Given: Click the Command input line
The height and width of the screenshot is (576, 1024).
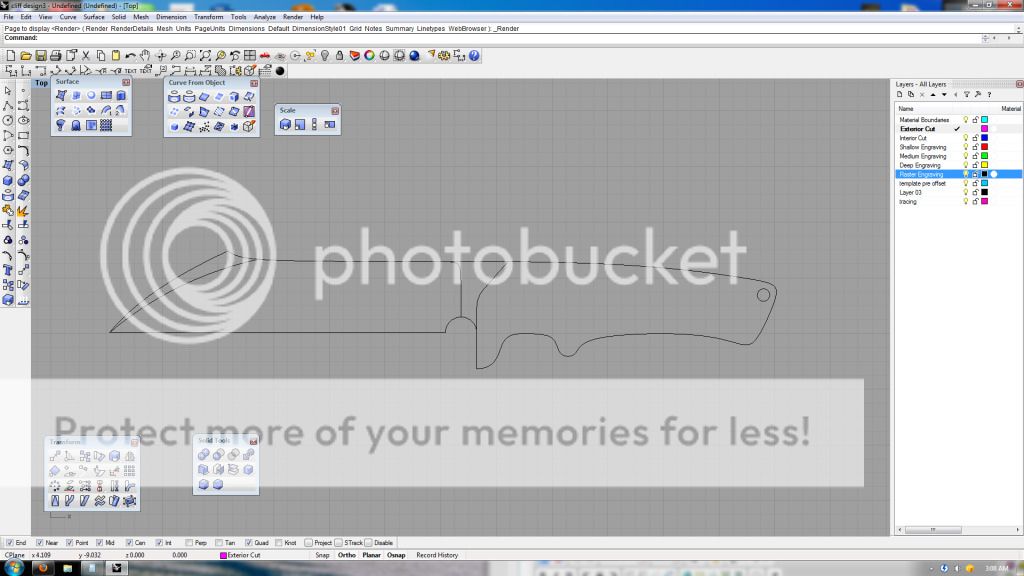Looking at the screenshot, I should point(500,38).
